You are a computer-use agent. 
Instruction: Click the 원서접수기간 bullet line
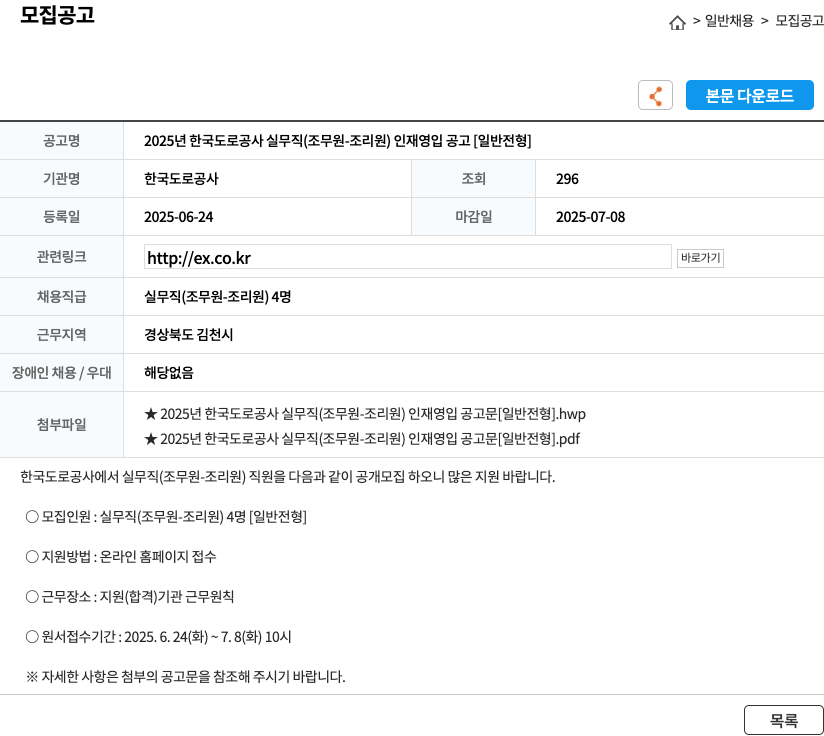158,637
